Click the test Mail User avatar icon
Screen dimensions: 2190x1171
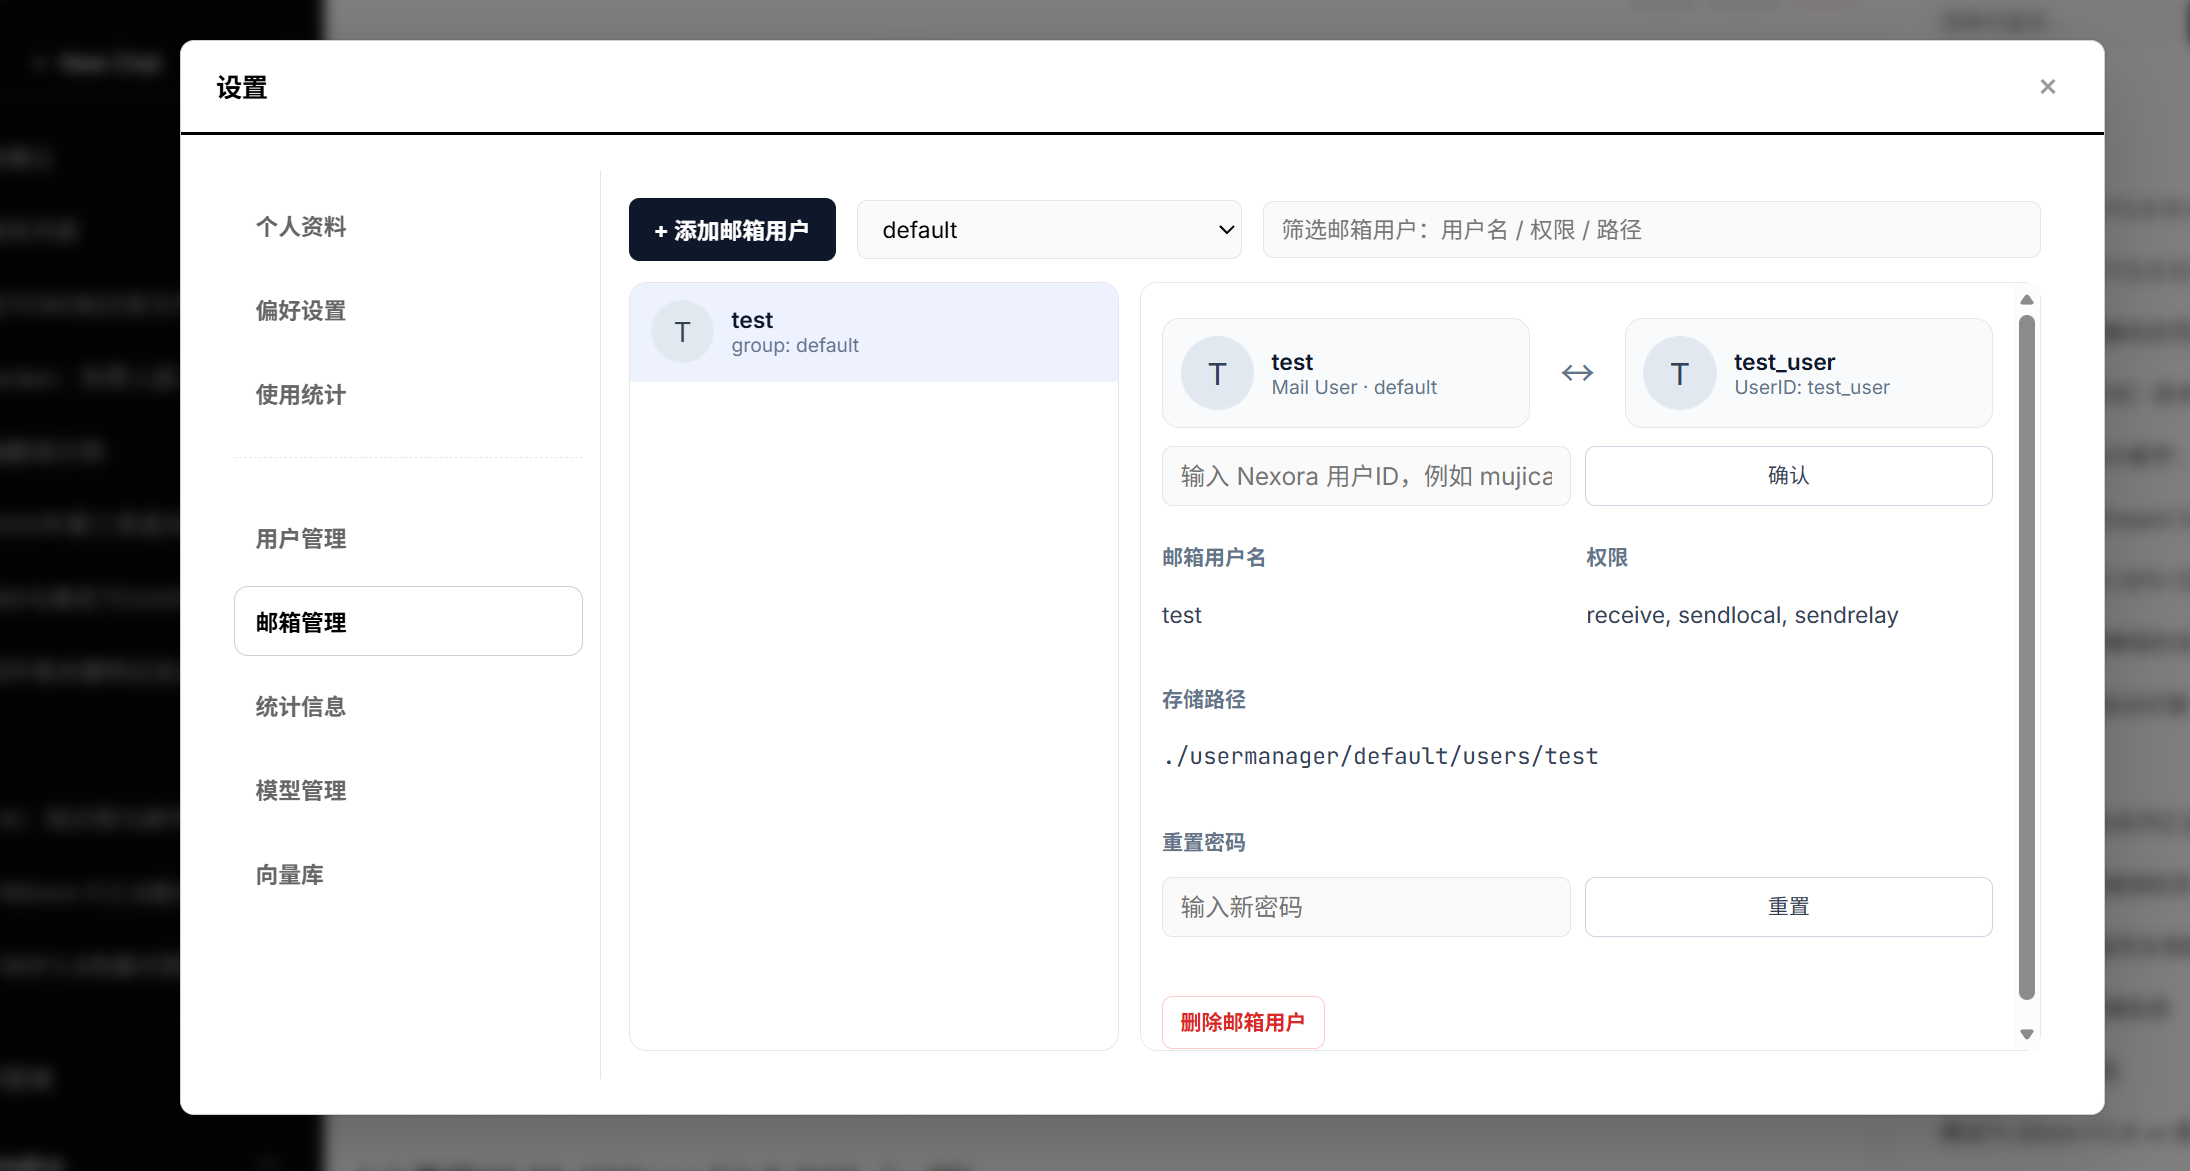[1217, 374]
